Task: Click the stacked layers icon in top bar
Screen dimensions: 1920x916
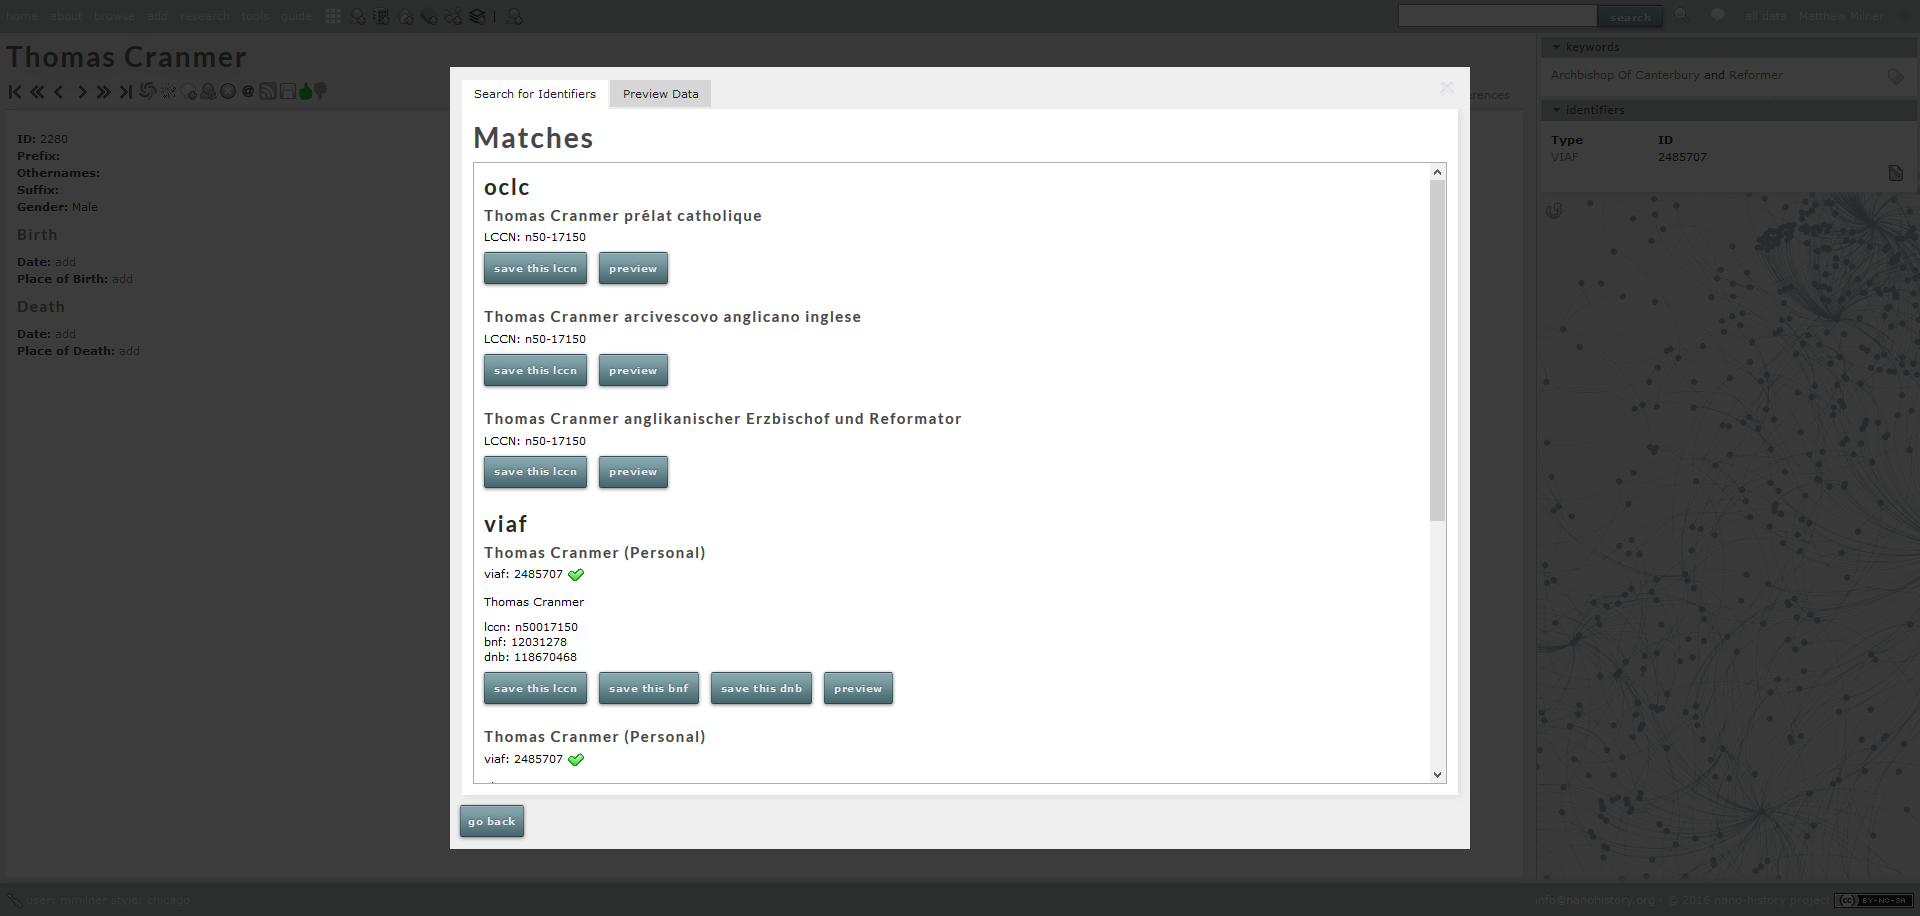Action: coord(477,17)
